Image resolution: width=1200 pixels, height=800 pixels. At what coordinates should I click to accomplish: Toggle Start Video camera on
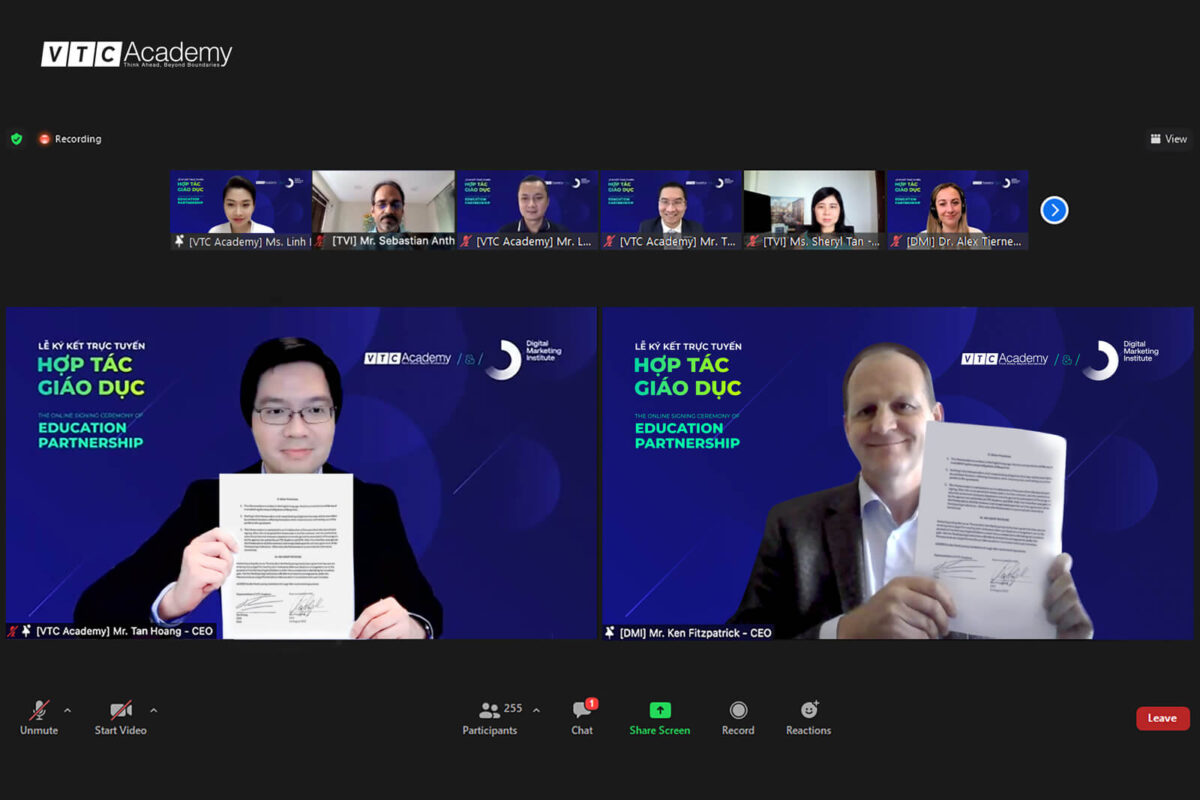[x=121, y=717]
